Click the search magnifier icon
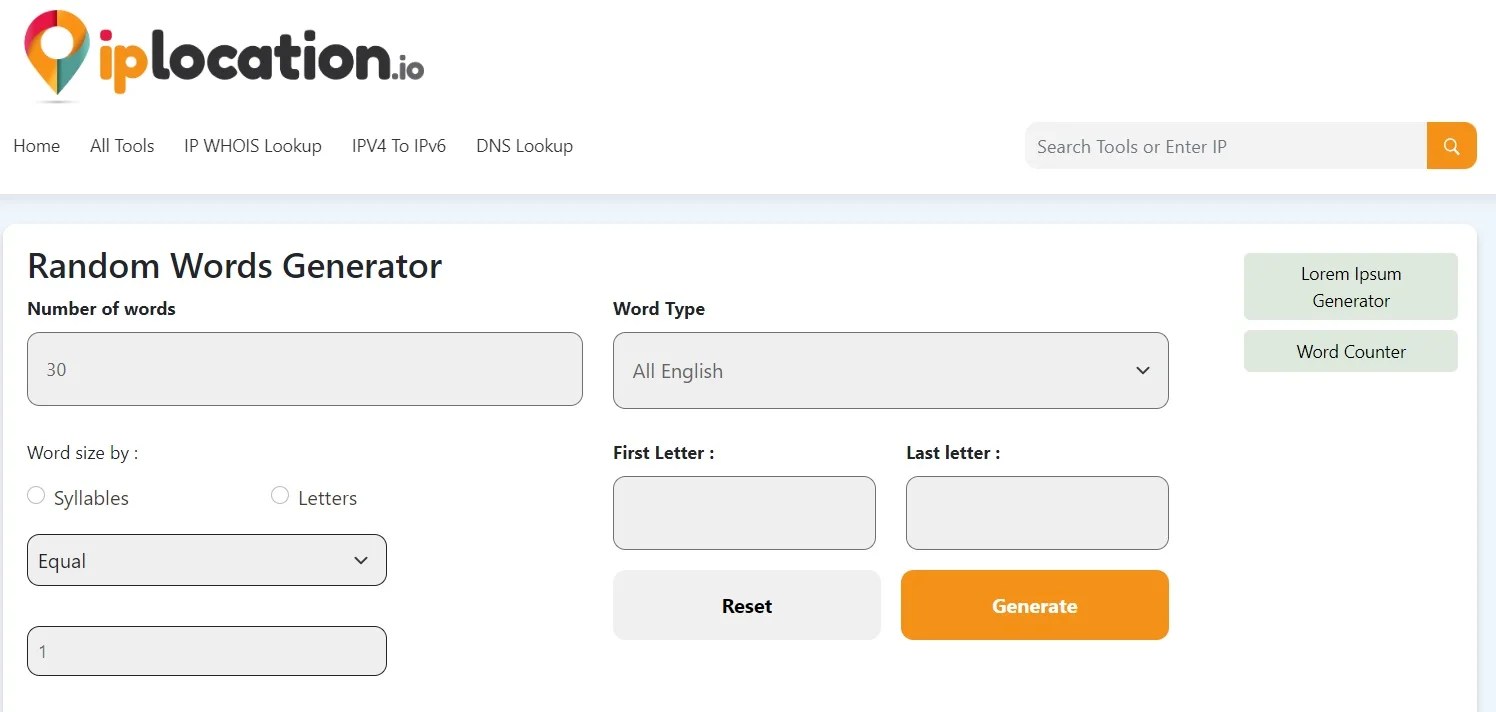1496x712 pixels. tap(1450, 145)
